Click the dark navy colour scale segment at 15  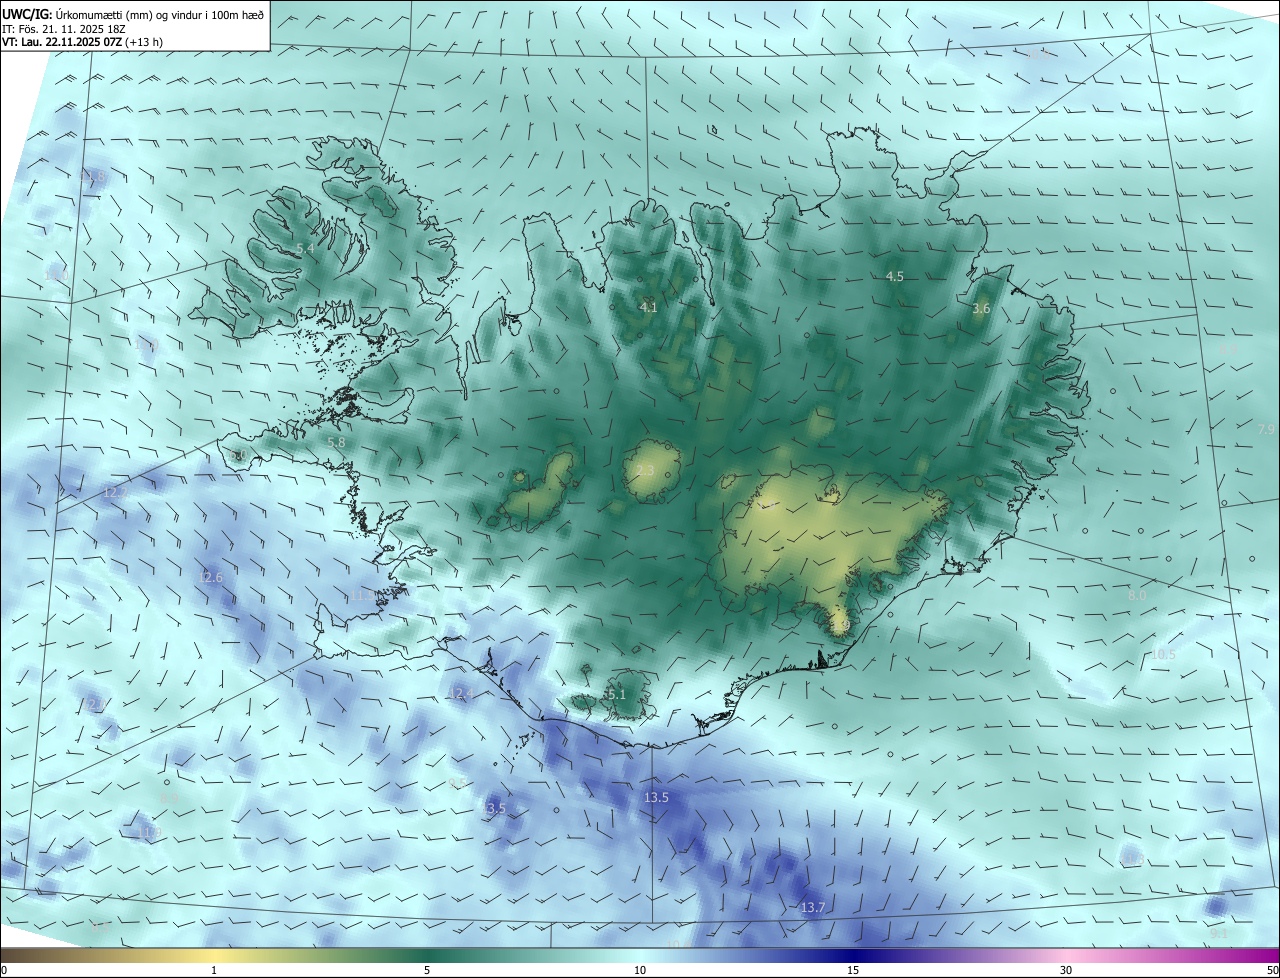[853, 955]
